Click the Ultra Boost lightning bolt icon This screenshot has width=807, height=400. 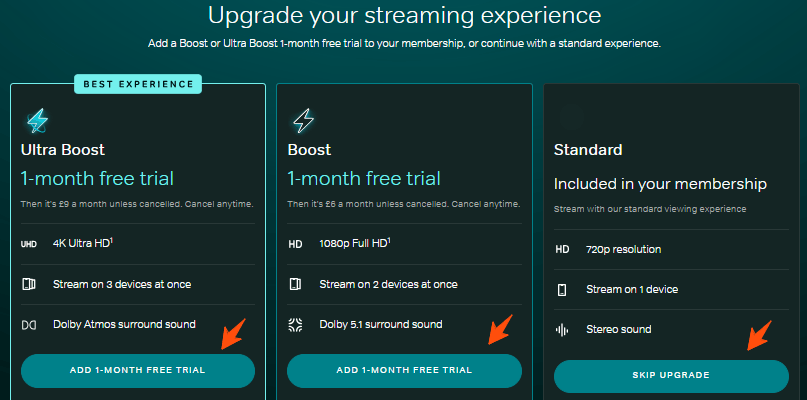(x=37, y=121)
